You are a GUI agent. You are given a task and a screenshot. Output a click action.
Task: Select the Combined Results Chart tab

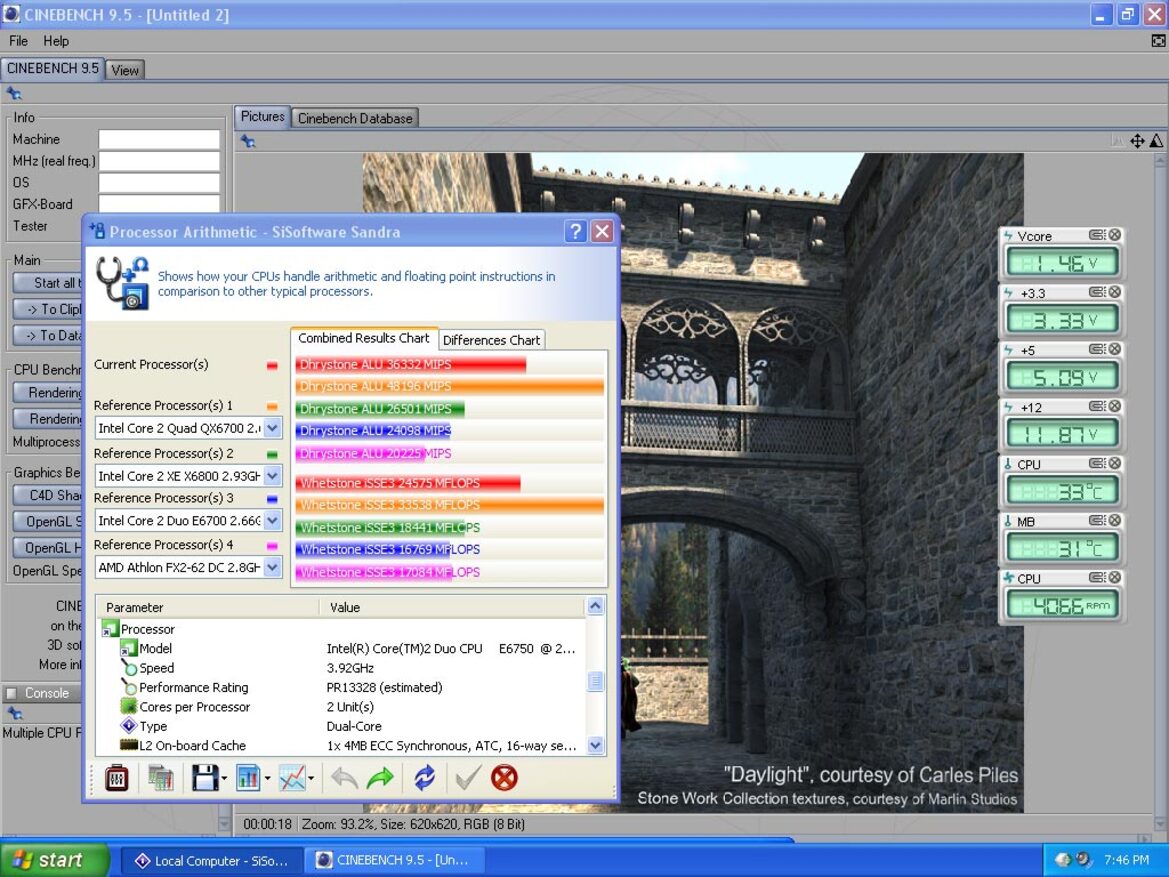pyautogui.click(x=364, y=338)
